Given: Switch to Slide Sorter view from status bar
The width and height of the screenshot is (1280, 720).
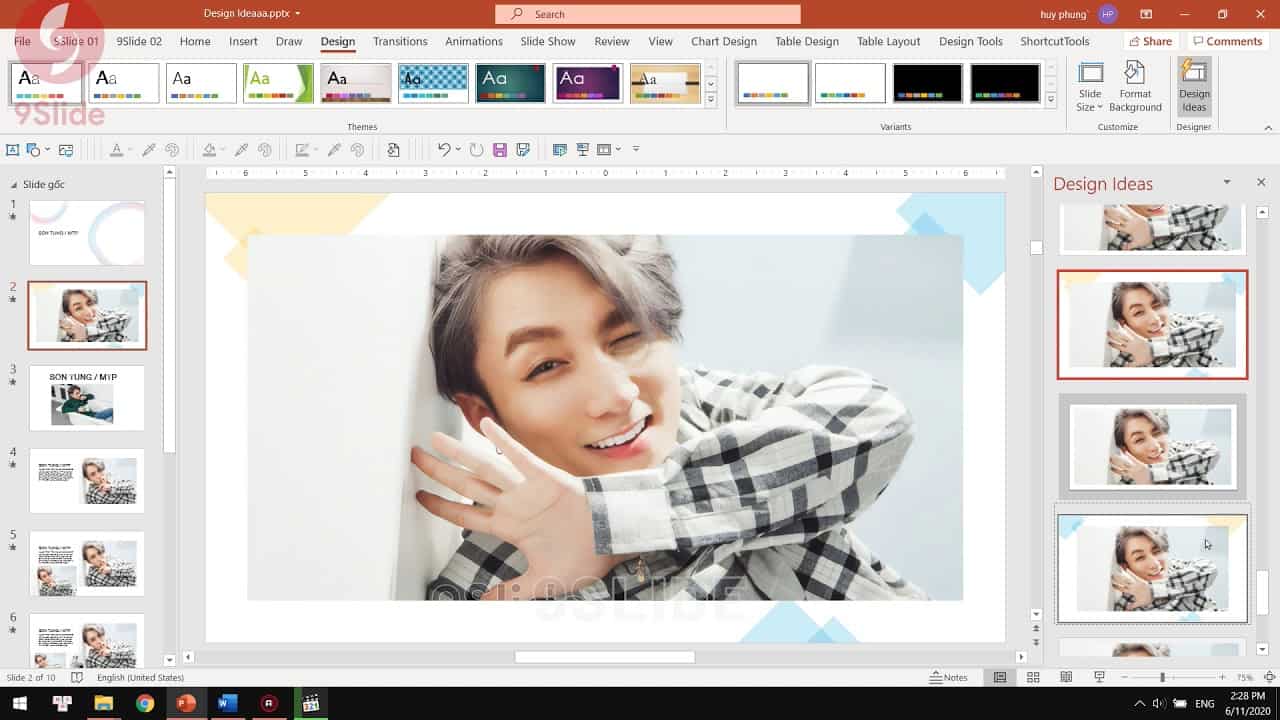Looking at the screenshot, I should pos(1033,677).
